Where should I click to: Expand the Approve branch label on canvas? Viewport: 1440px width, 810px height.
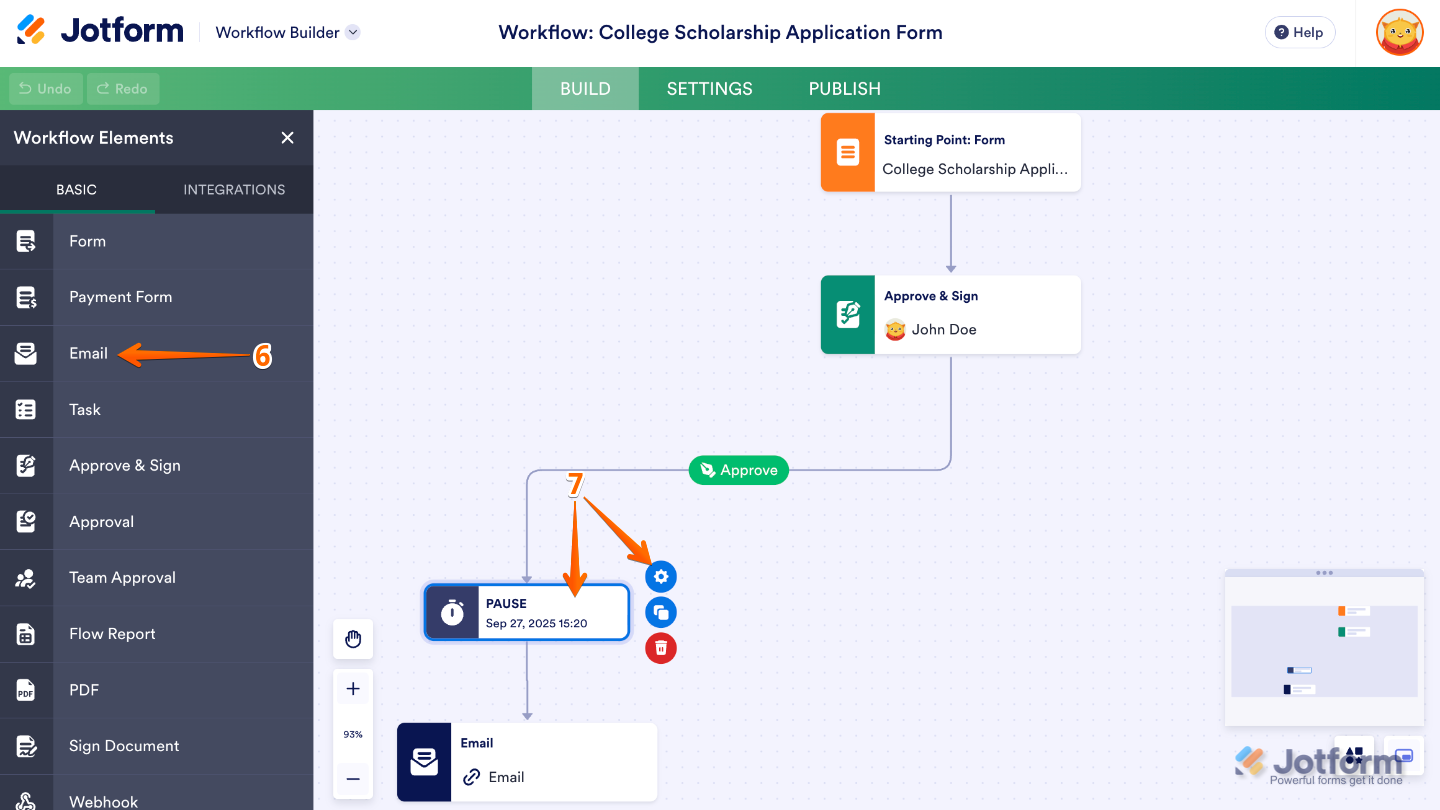click(x=738, y=470)
